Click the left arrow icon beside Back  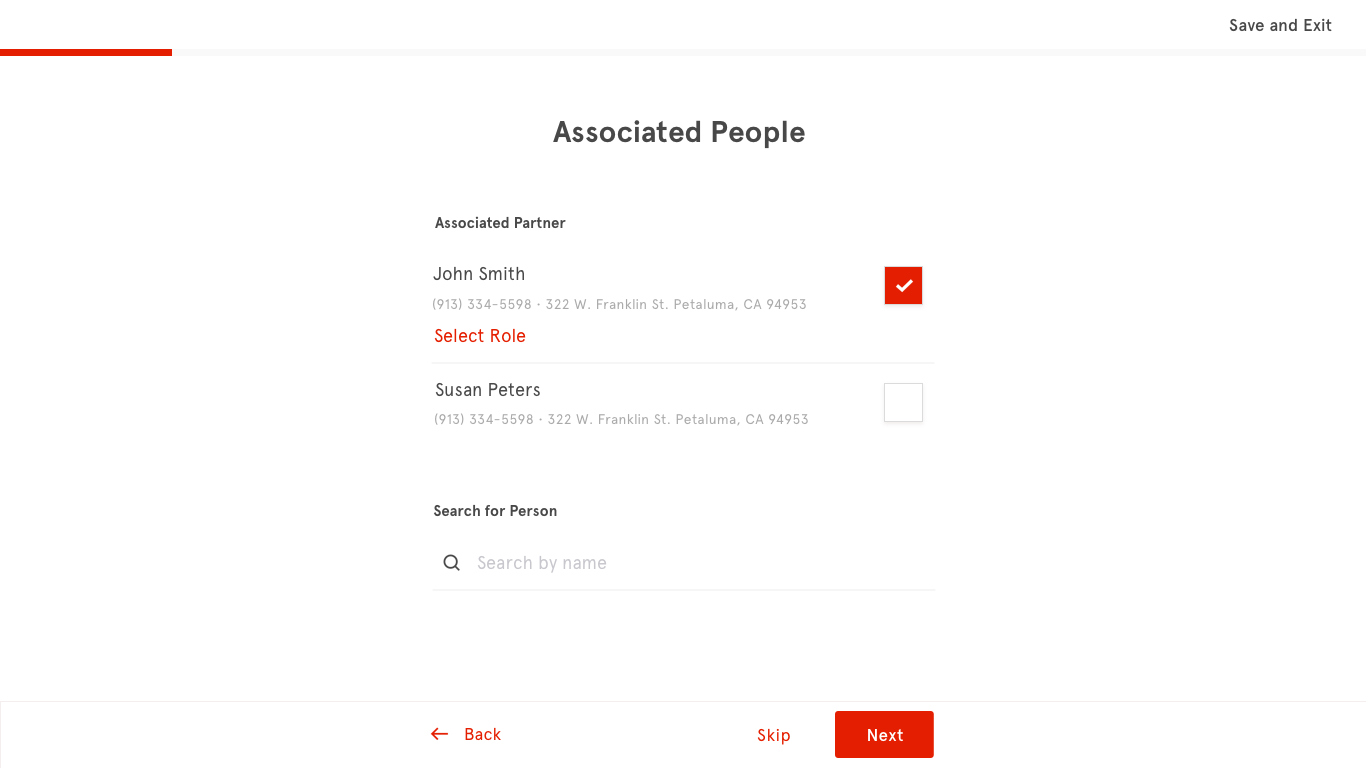[439, 734]
